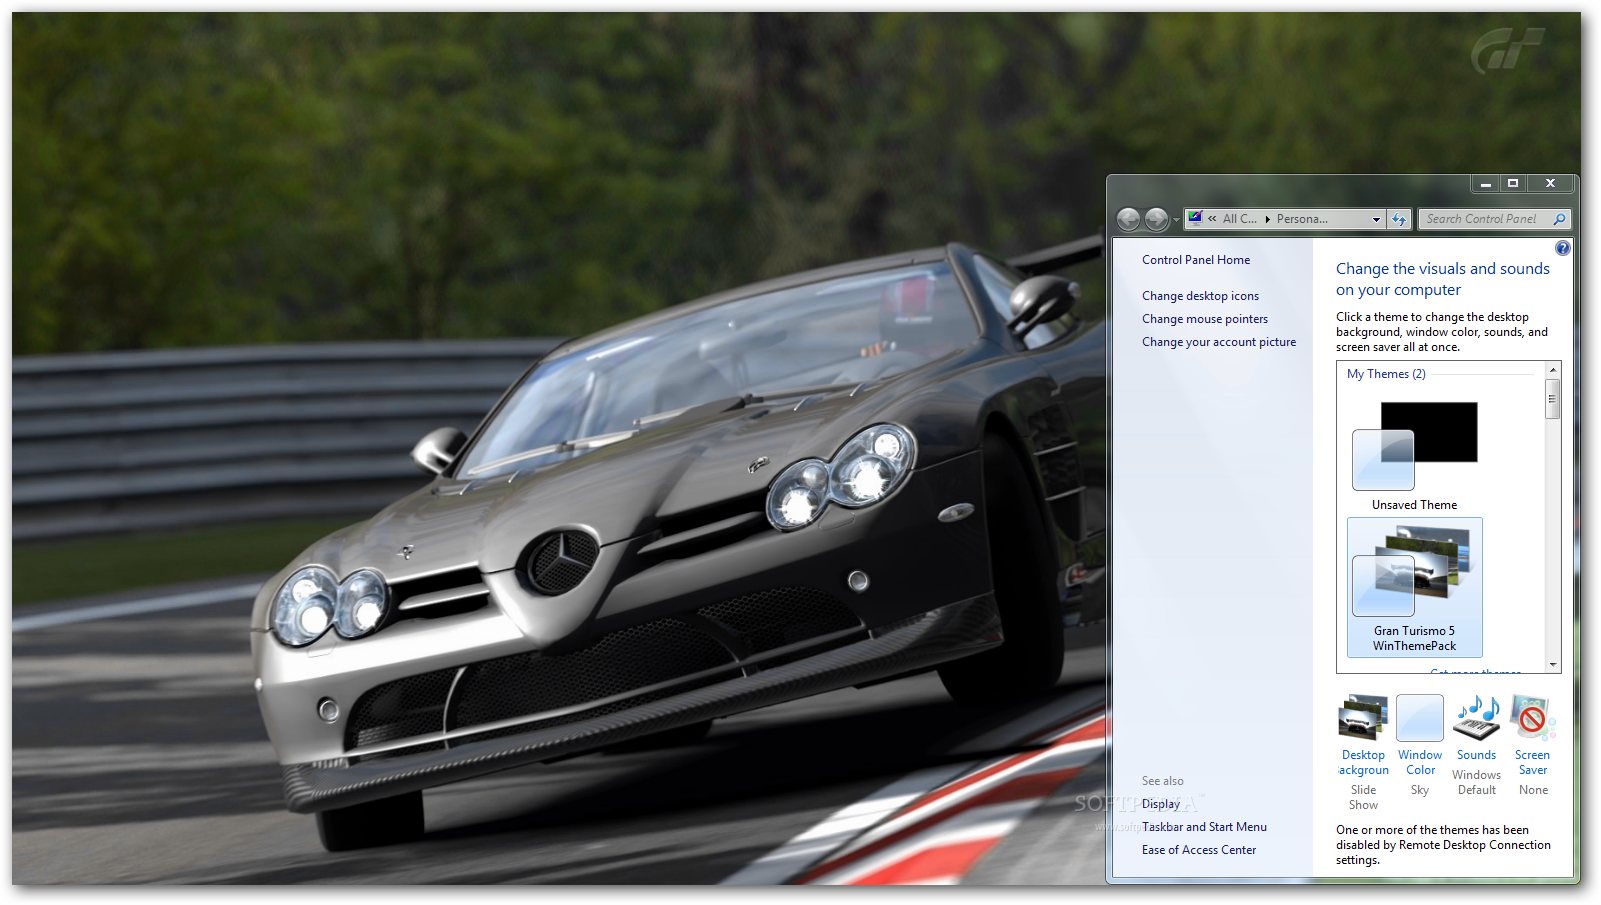Screen dimensions: 1601x905
Task: Open the Change your account picture link
Action: tap(1219, 342)
